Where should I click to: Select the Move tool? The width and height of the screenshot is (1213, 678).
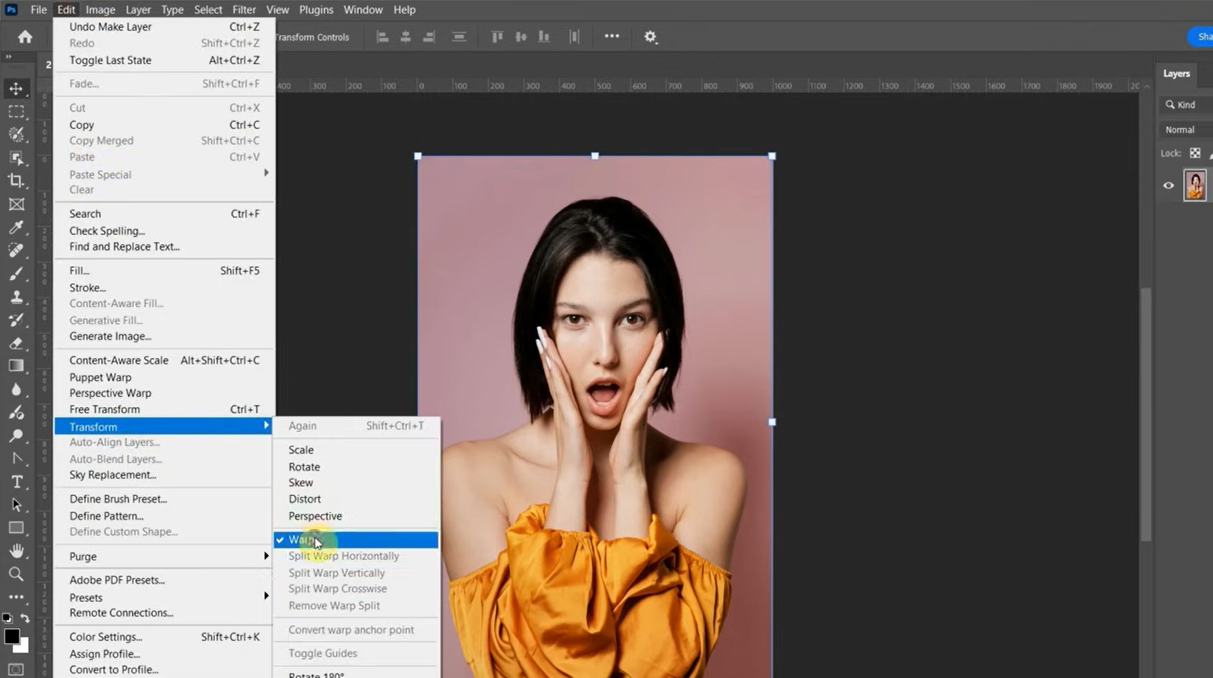16,89
